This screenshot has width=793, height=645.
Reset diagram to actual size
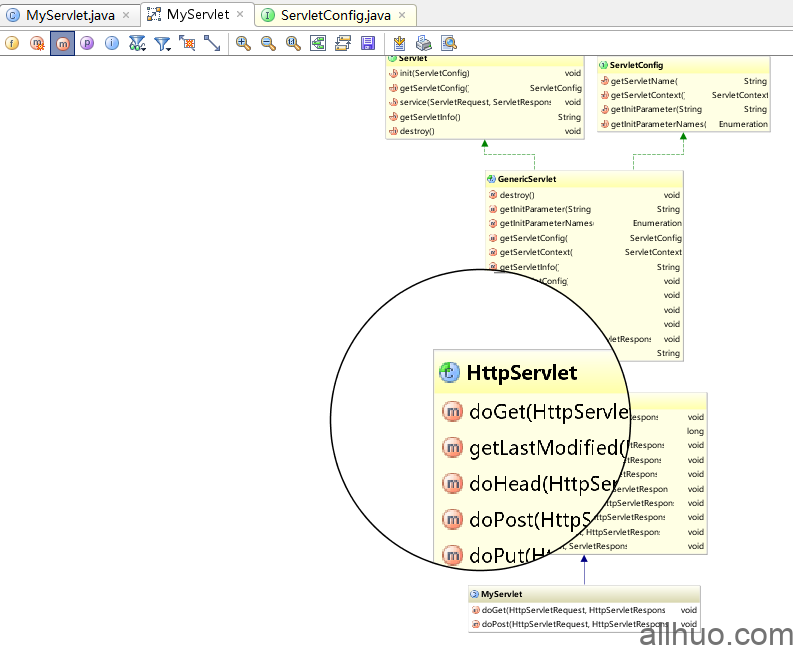coord(293,43)
